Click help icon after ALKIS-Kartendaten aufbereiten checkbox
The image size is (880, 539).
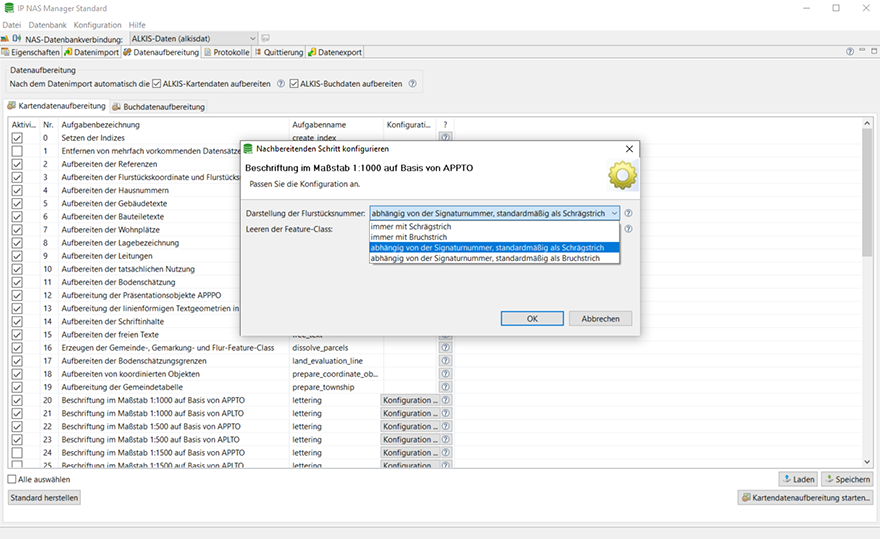click(x=281, y=84)
